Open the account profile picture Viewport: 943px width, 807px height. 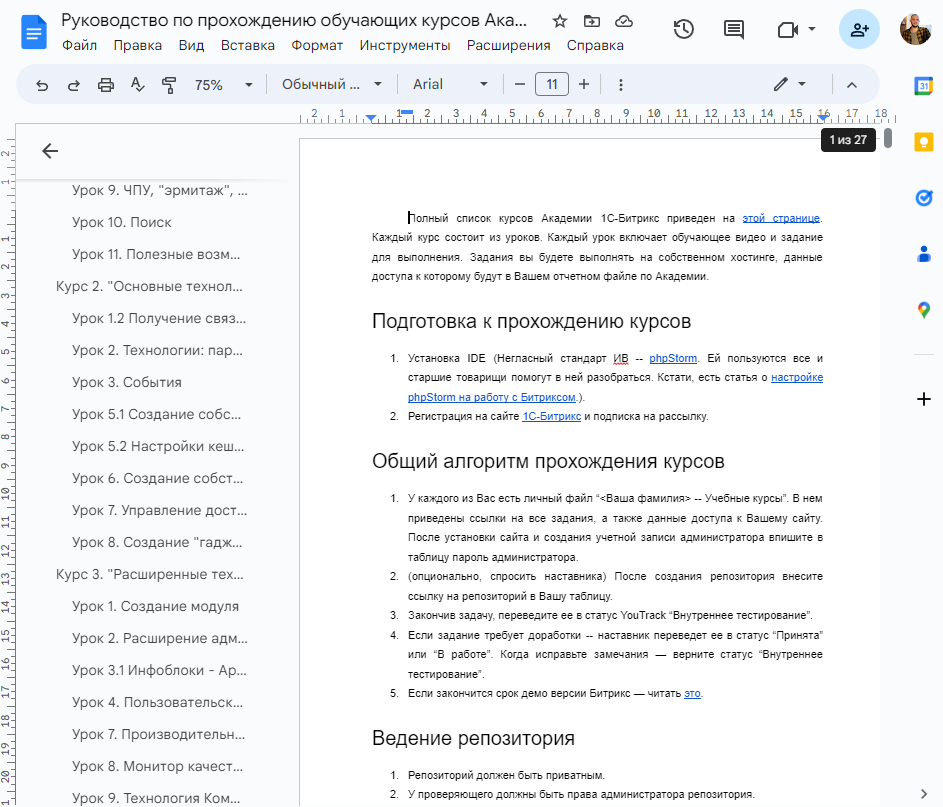[915, 29]
